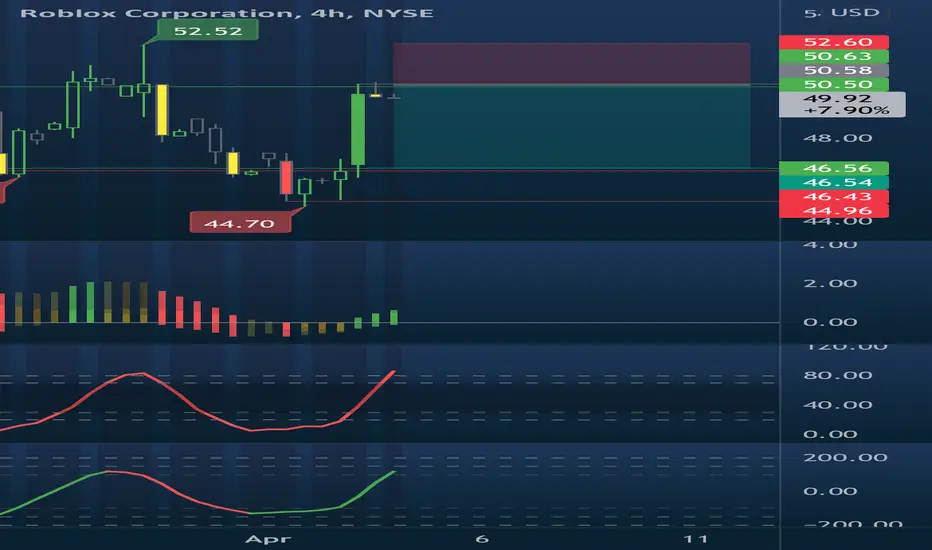Click the tallest green histogram bar

coord(90,302)
